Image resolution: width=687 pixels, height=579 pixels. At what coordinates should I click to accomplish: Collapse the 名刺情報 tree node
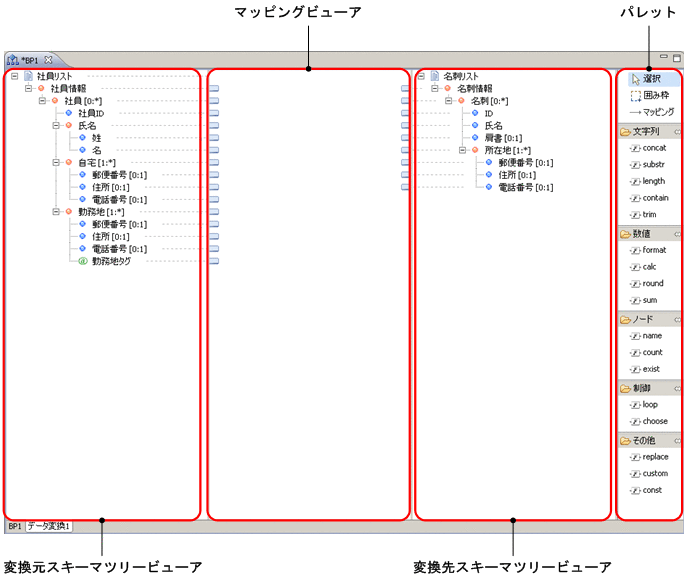click(435, 88)
